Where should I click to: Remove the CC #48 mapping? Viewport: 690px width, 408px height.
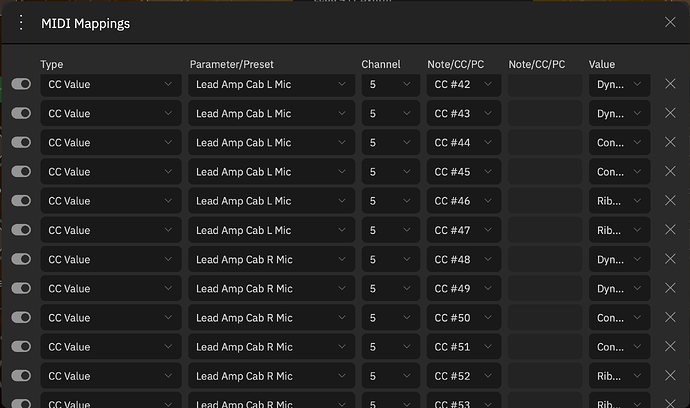(x=670, y=259)
